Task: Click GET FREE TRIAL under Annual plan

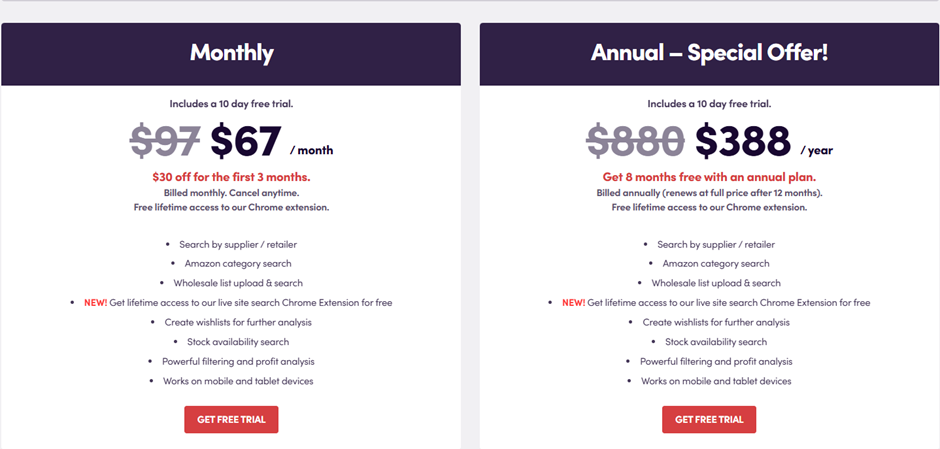Action: 709,420
